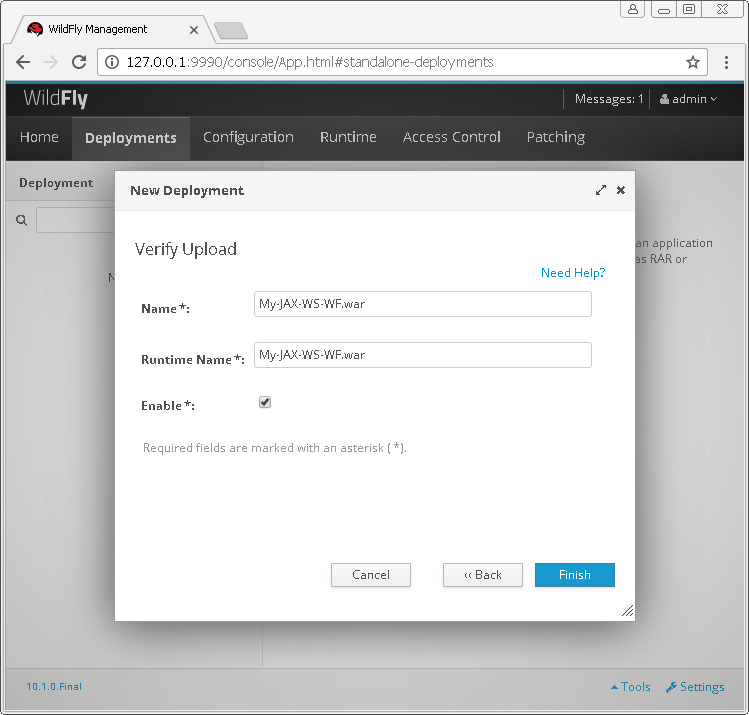
Task: Click the WildFly logo
Action: pos(56,98)
